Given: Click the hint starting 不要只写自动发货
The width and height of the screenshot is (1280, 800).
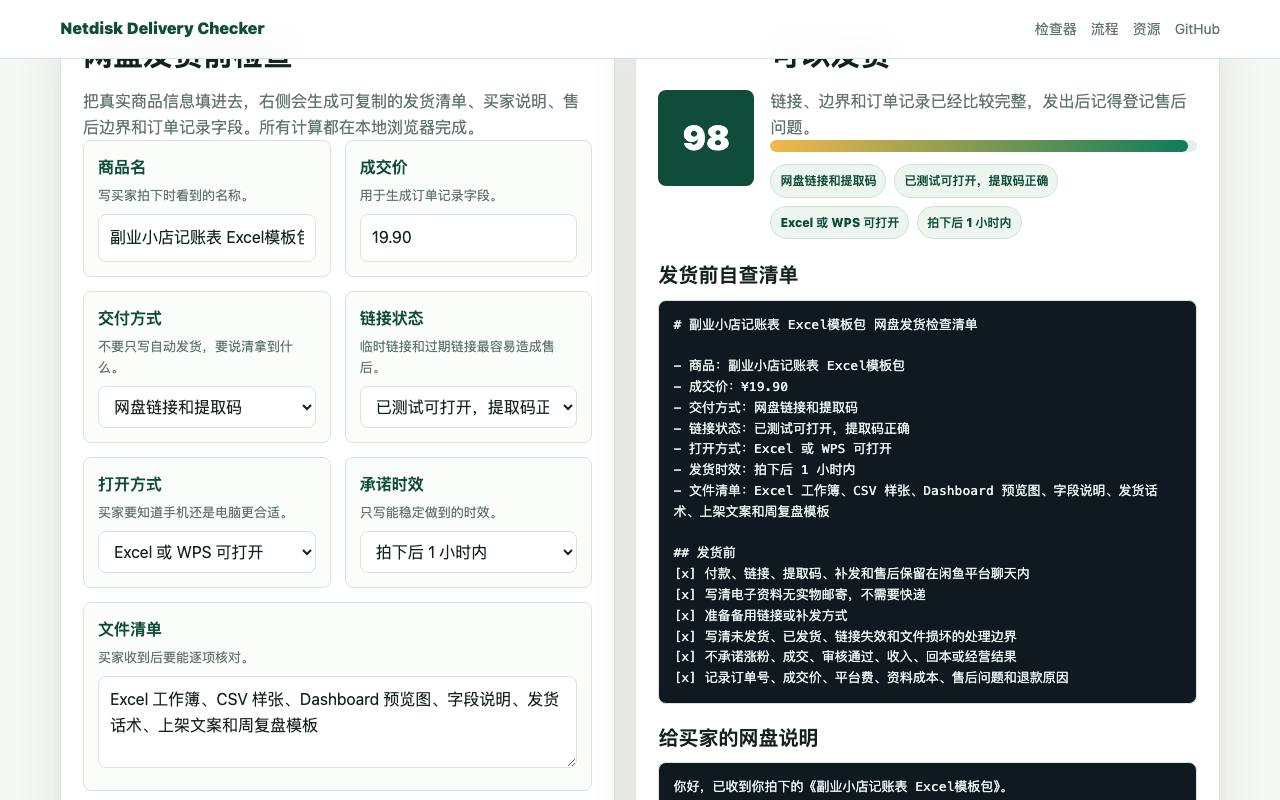Looking at the screenshot, I should coord(196,357).
